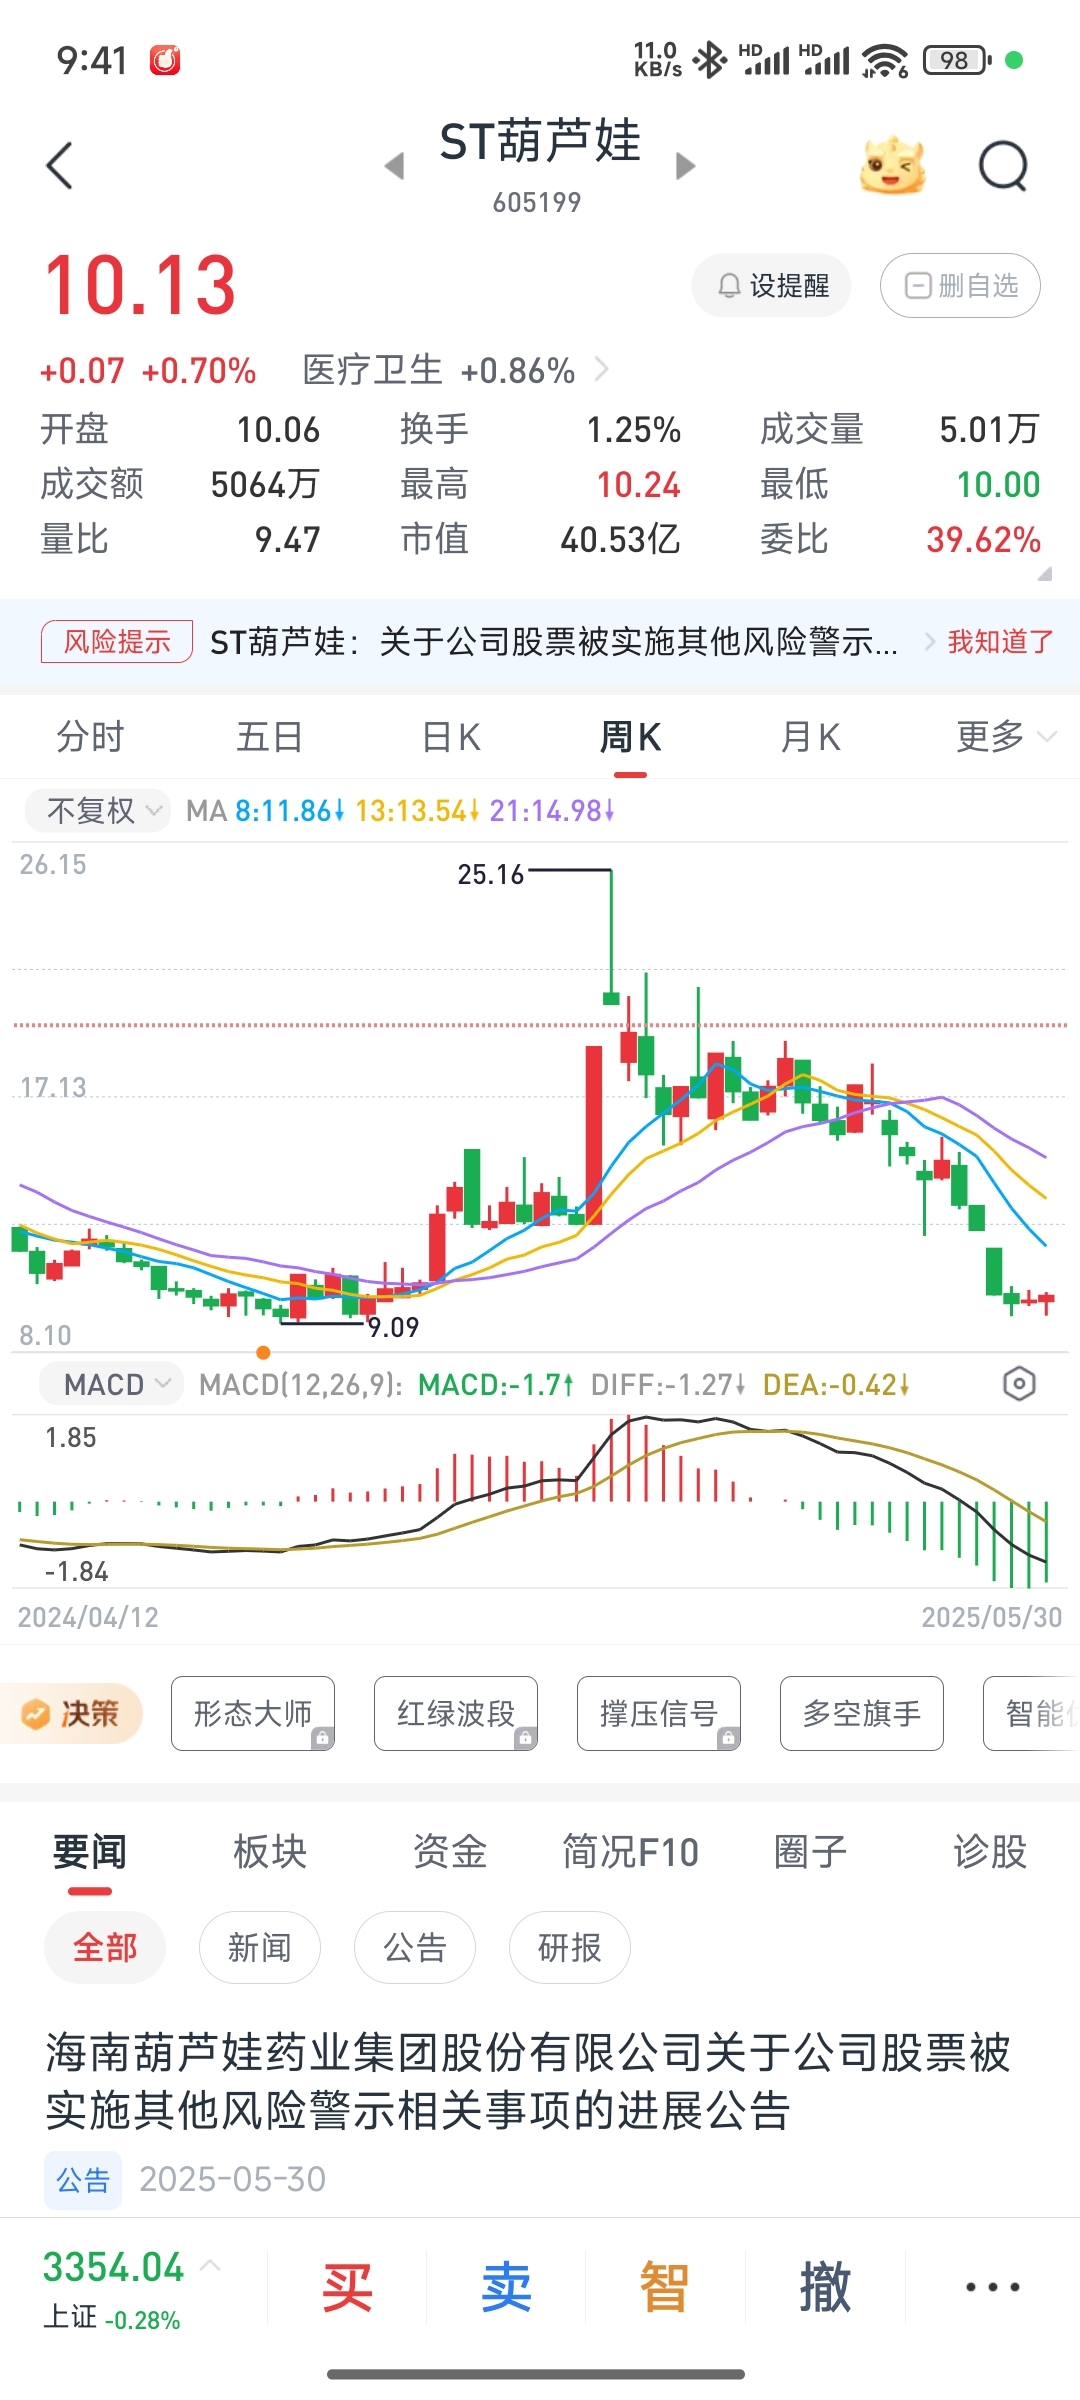The width and height of the screenshot is (1080, 2400).
Task: Open the 要闻 news tab
Action: point(90,1852)
